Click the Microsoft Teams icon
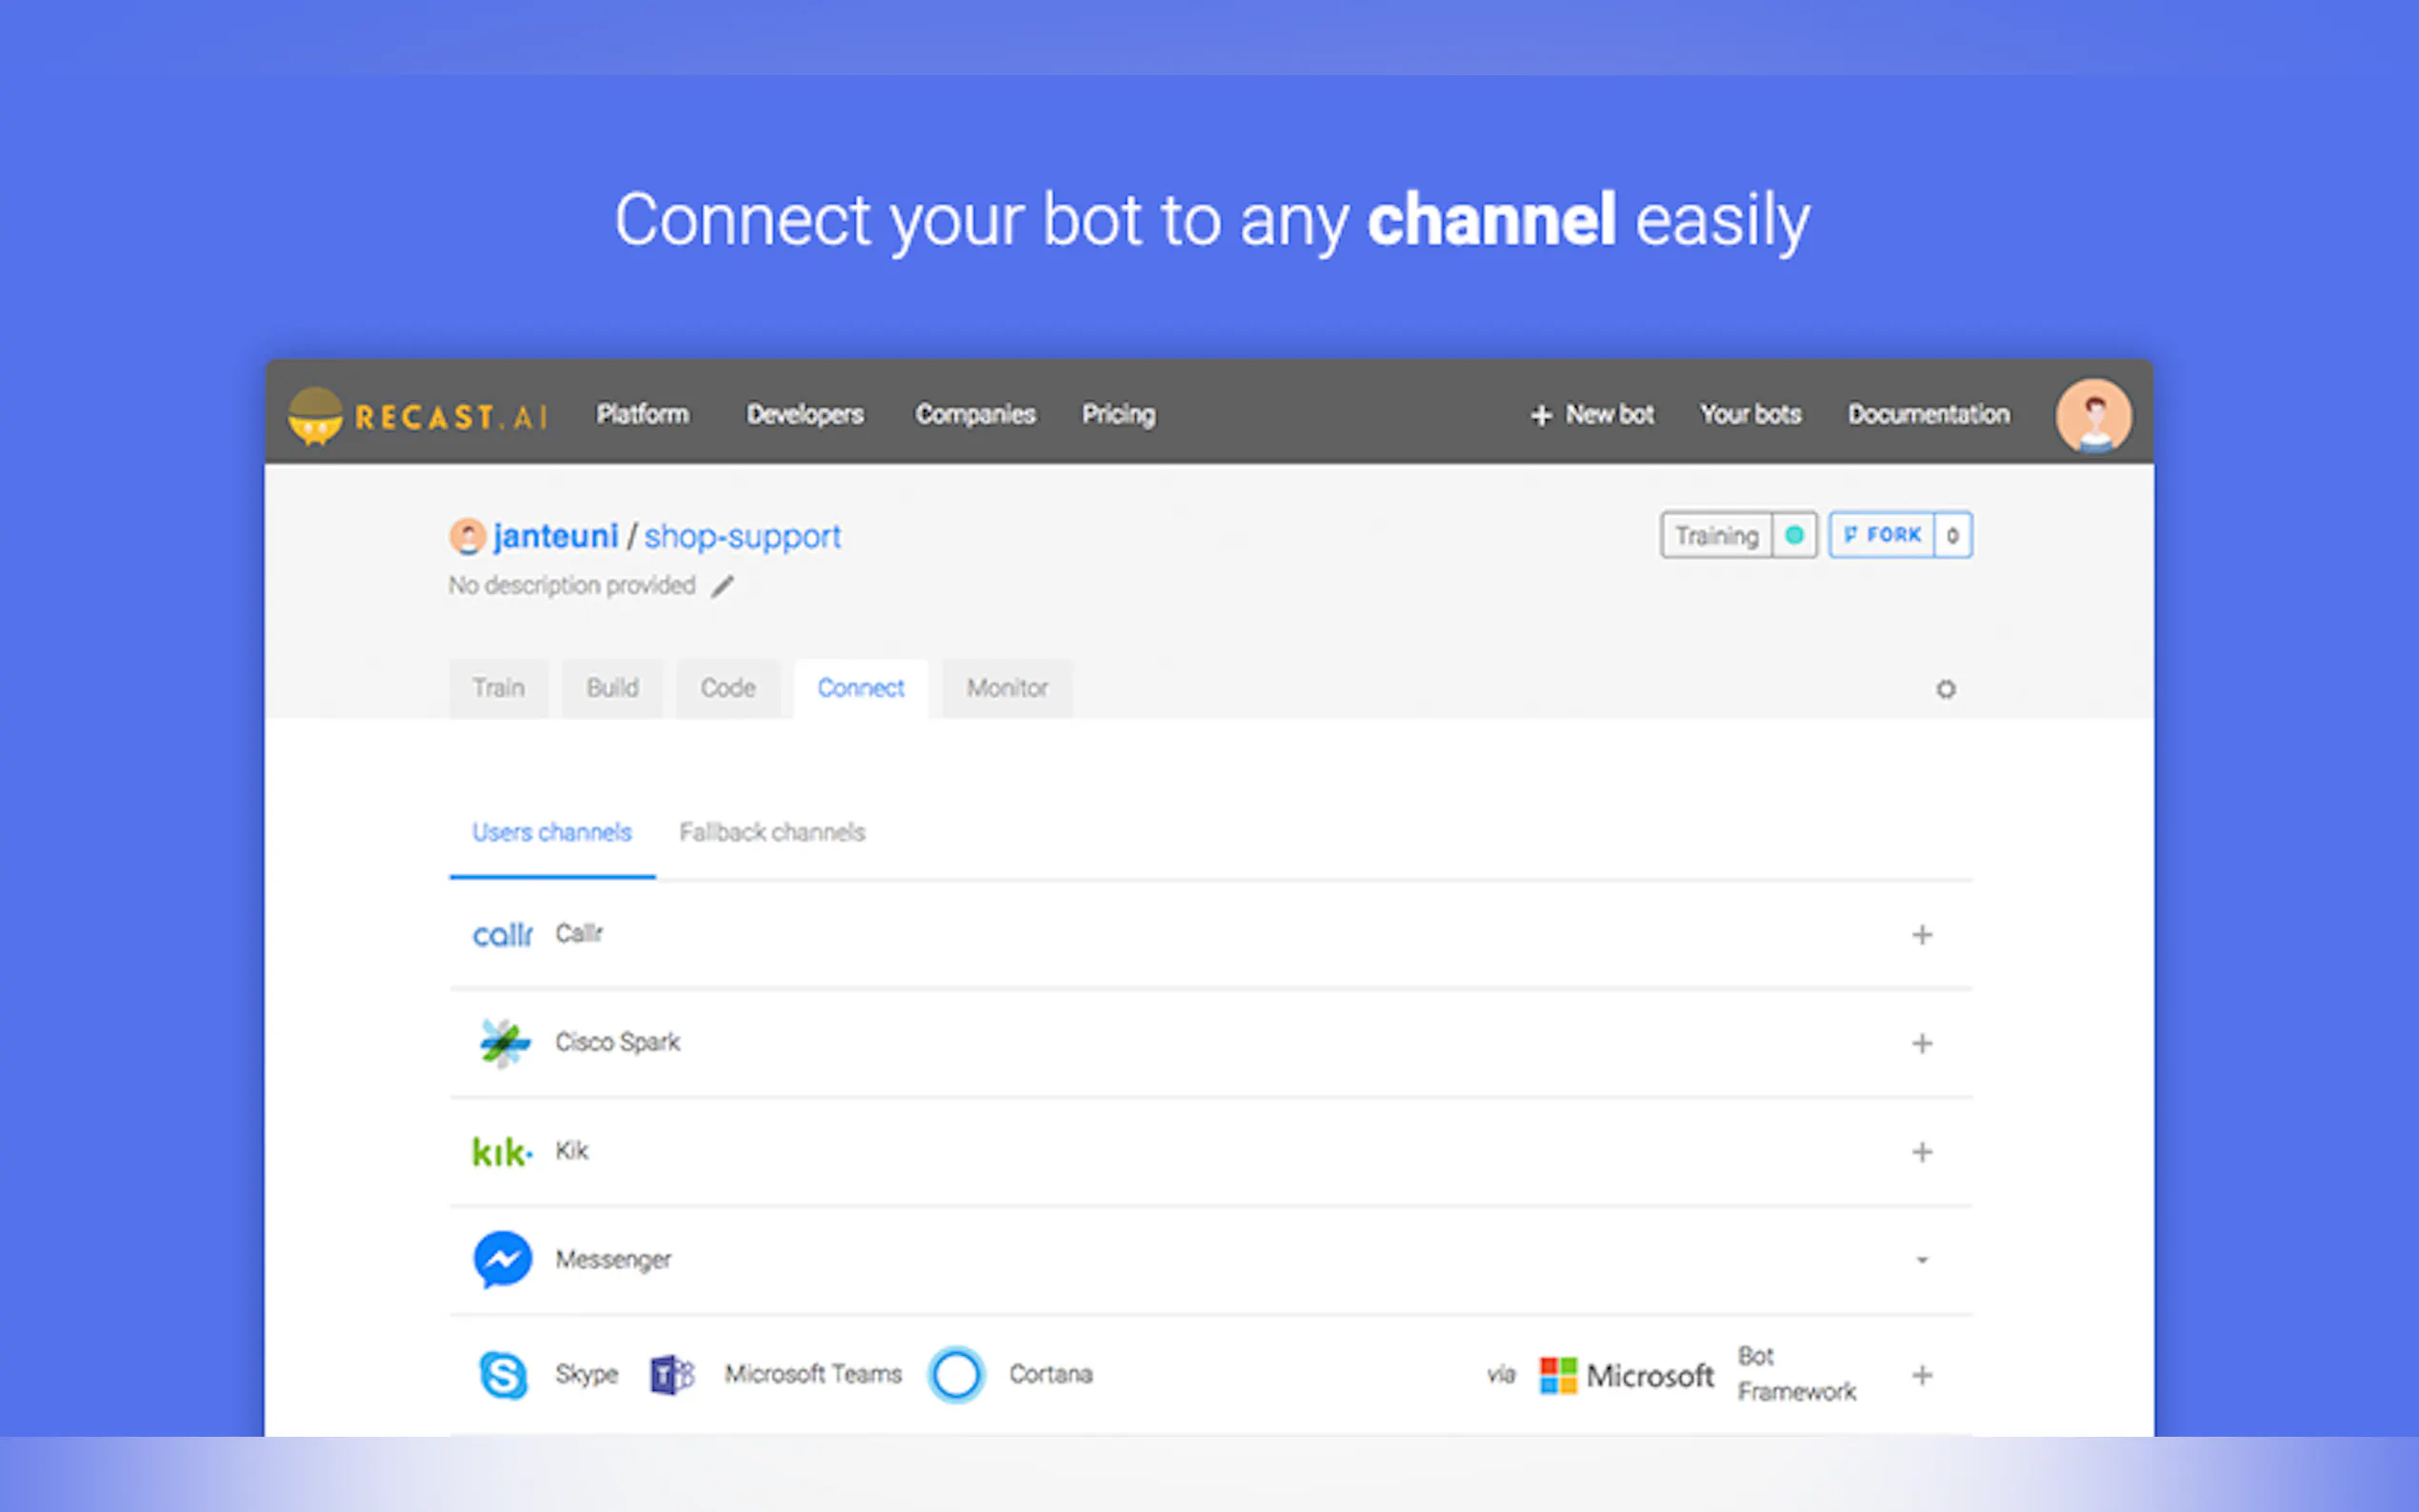 672,1374
